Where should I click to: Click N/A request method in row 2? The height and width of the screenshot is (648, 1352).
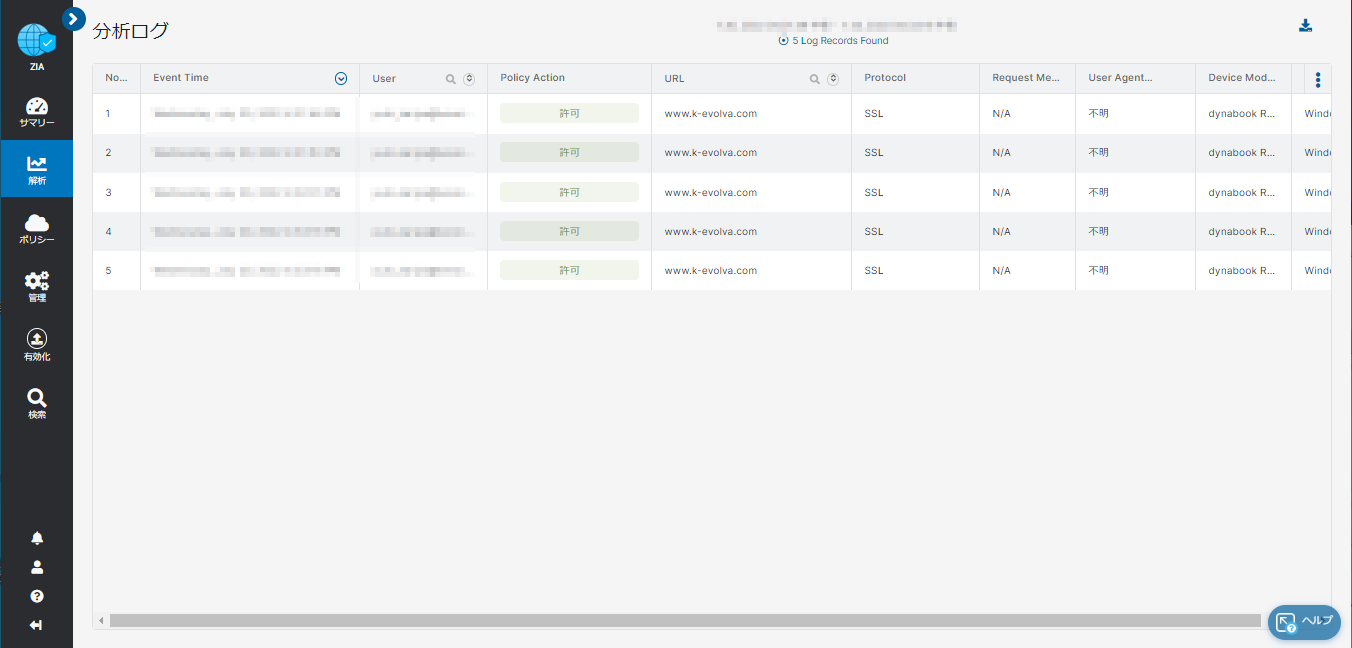pyautogui.click(x=1001, y=153)
